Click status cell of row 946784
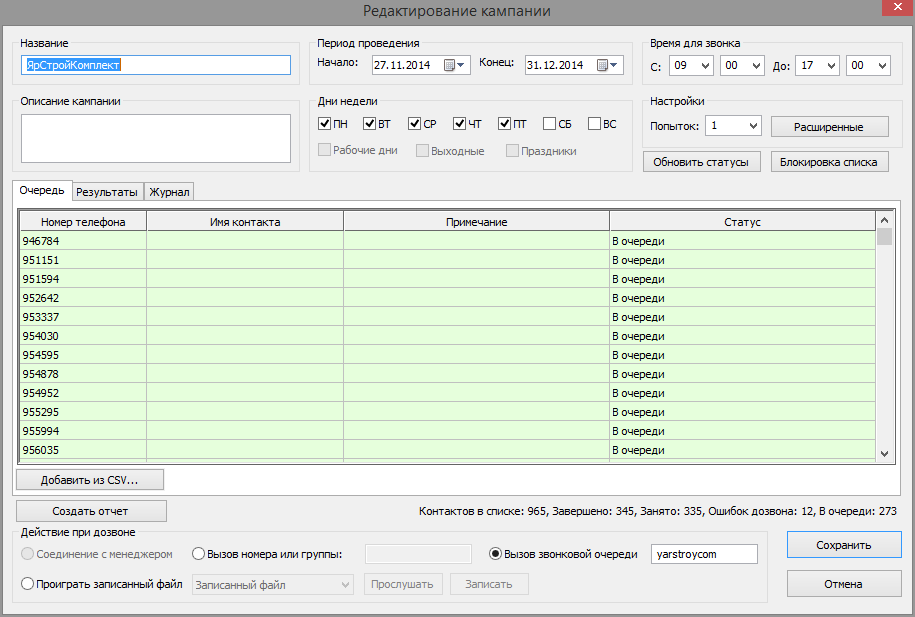 click(x=743, y=241)
